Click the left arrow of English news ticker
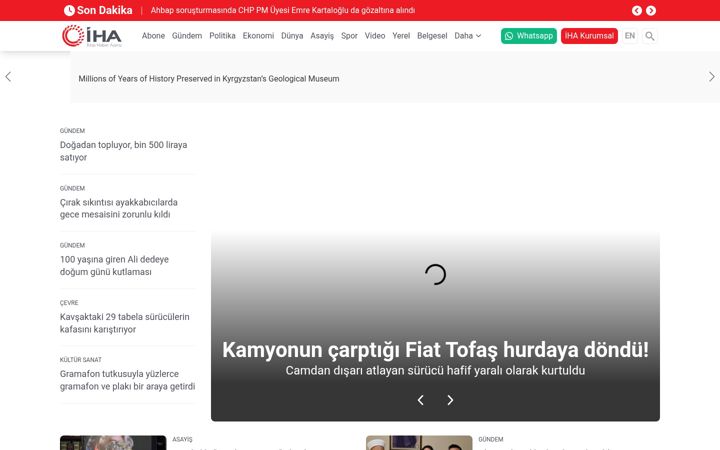Screen dimensions: 720x450 8,77
